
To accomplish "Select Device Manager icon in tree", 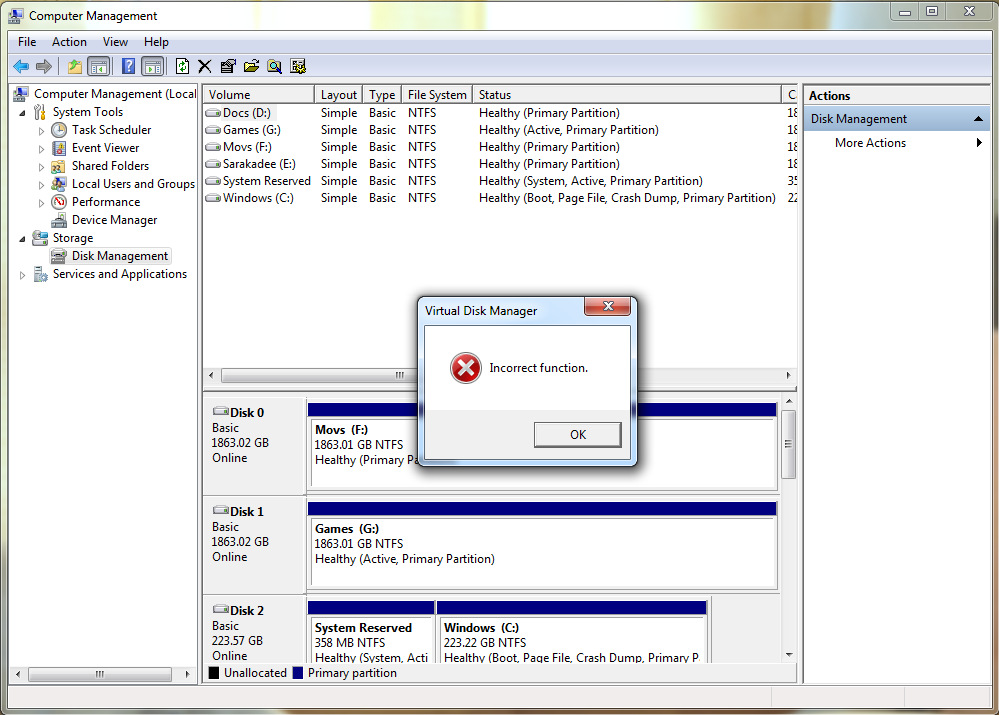I will pos(59,220).
